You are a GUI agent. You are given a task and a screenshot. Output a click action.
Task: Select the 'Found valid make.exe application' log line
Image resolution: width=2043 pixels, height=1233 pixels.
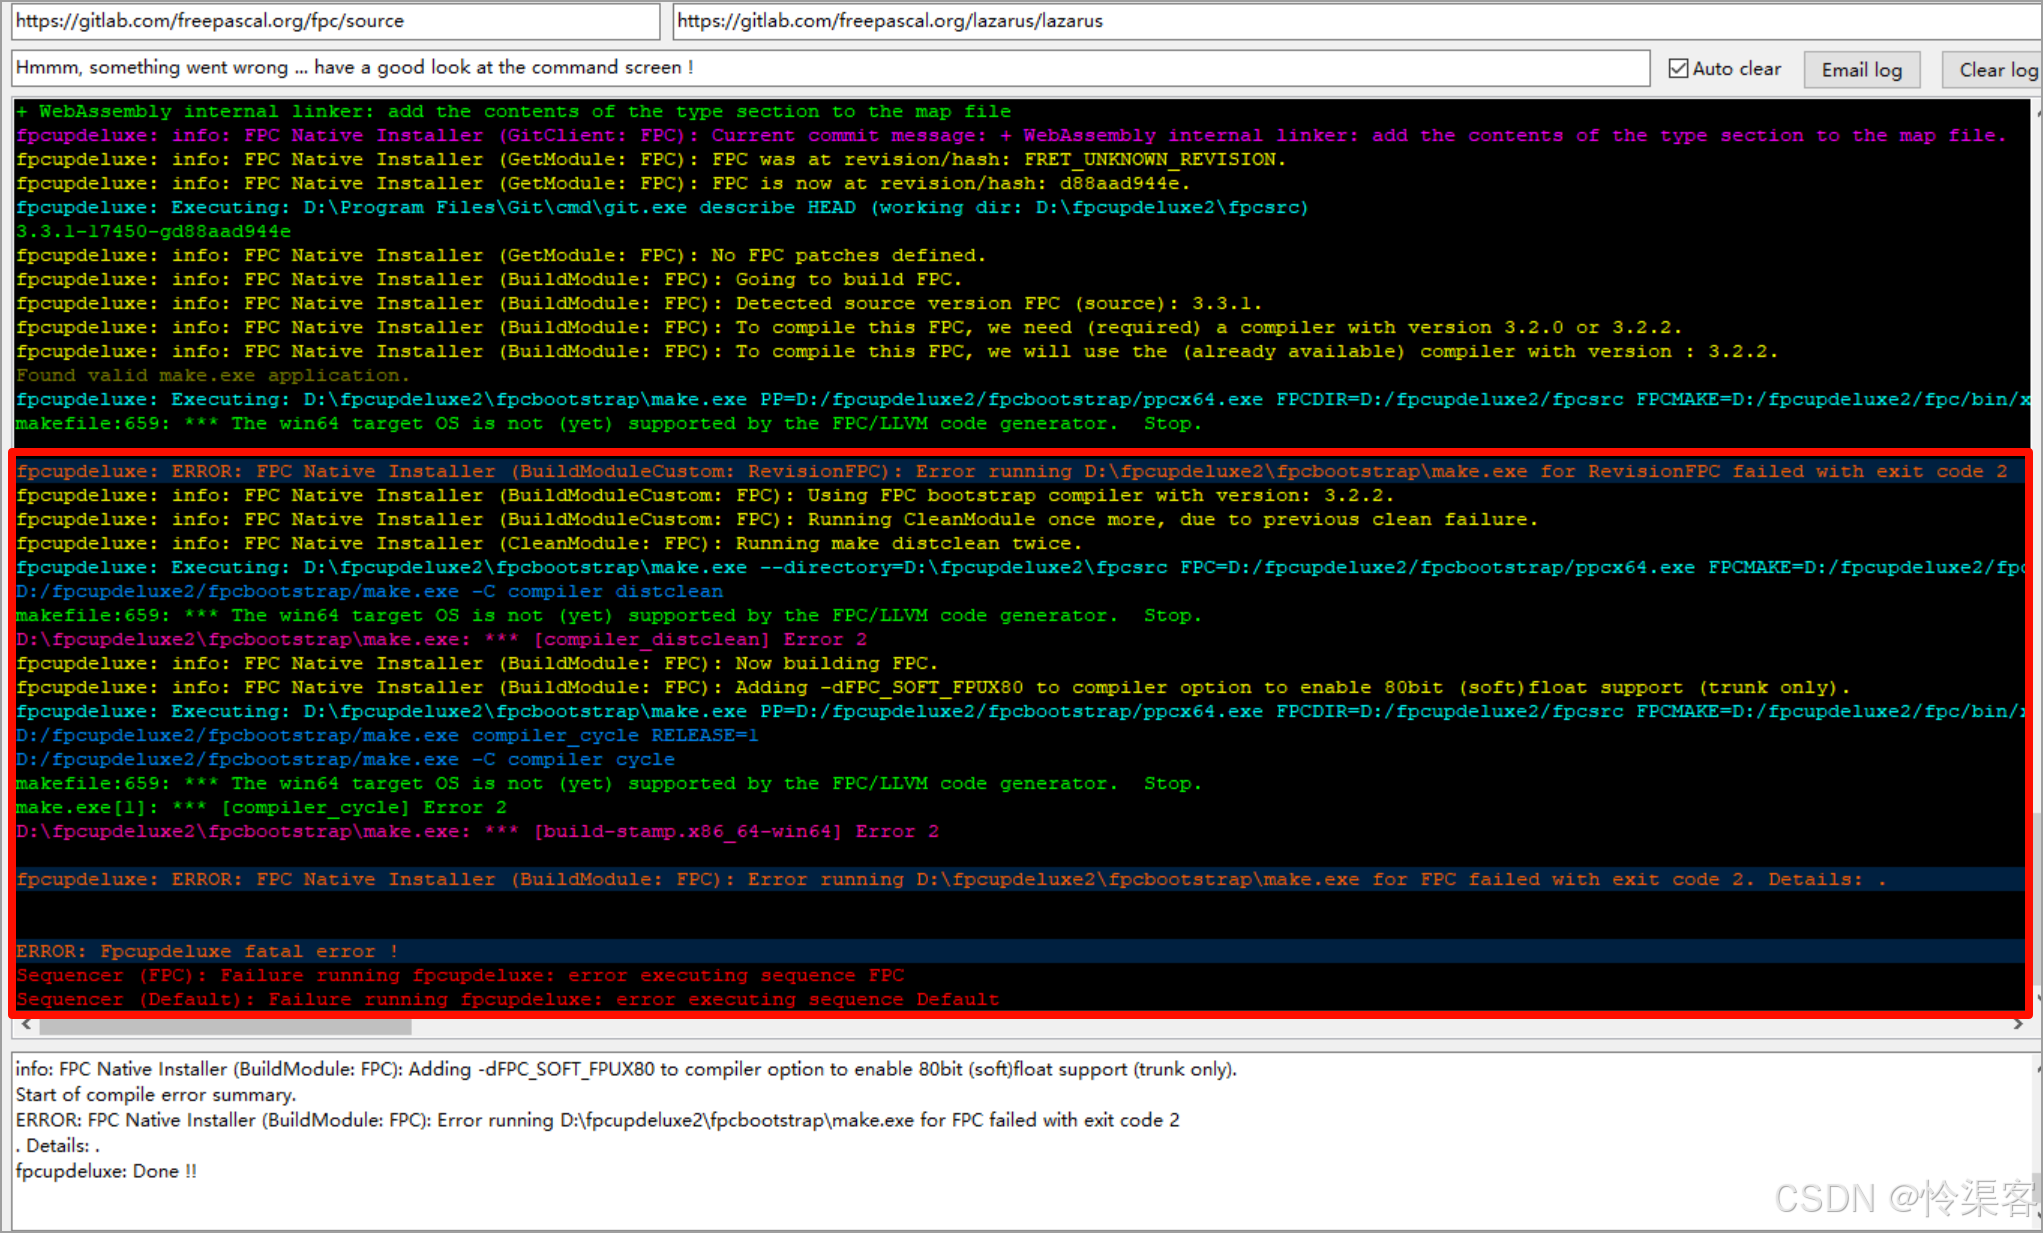coord(212,375)
